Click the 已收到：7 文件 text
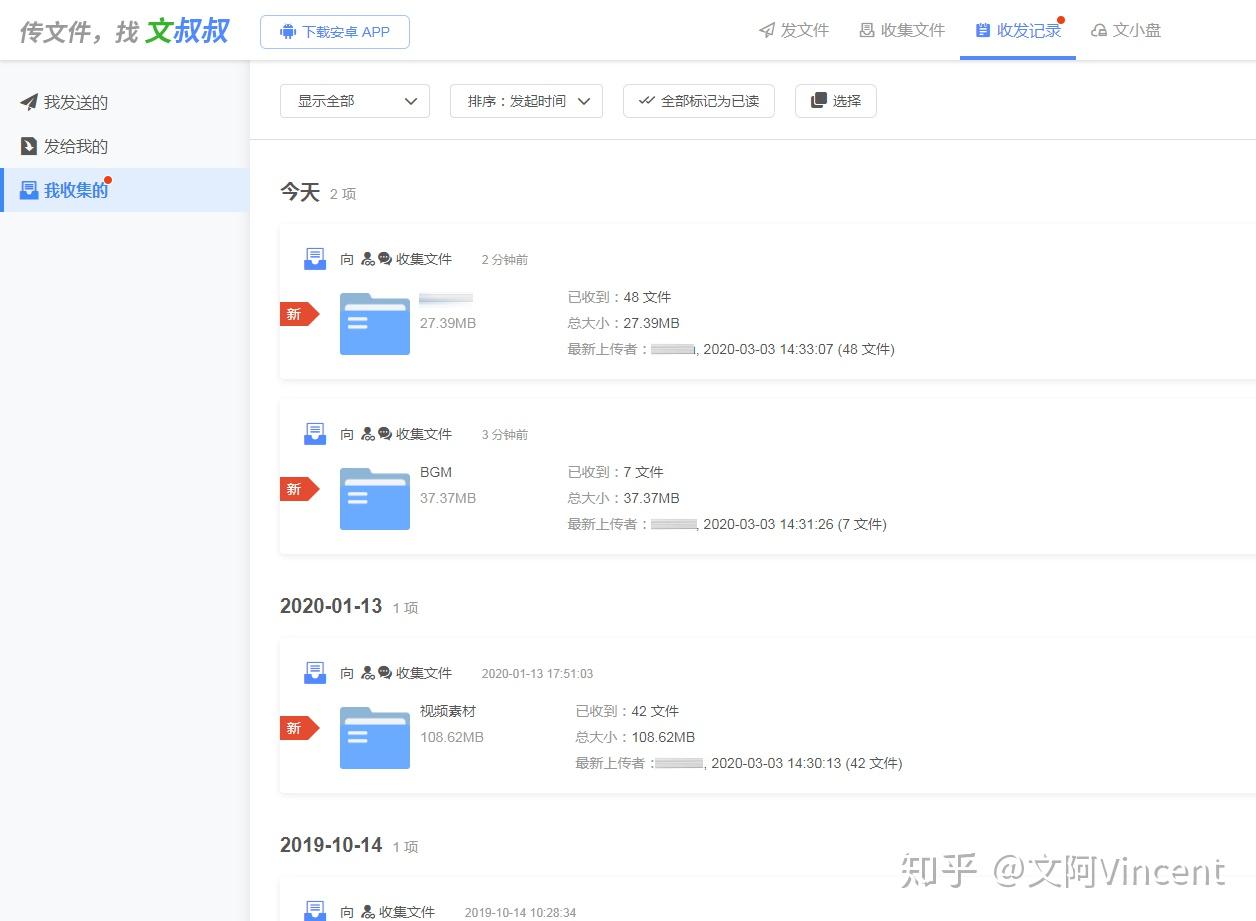Screen dimensions: 1256x921 (615, 472)
